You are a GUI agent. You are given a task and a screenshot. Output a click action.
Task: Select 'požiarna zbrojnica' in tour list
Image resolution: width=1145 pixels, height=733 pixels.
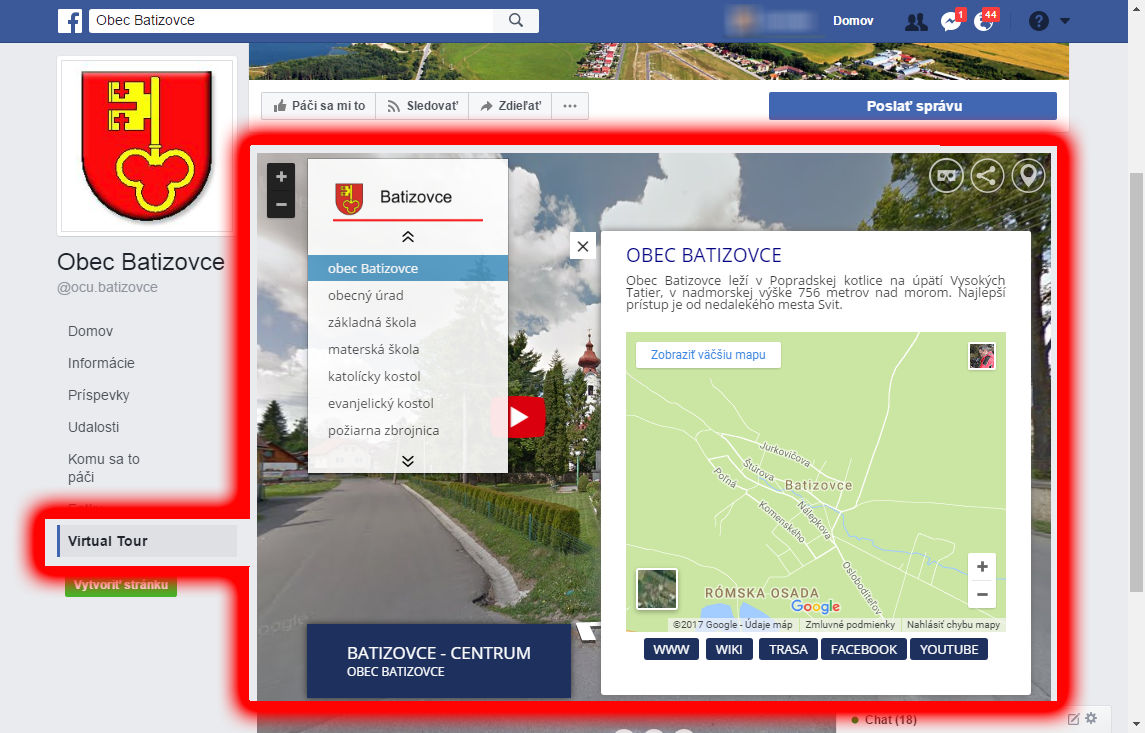click(x=407, y=430)
